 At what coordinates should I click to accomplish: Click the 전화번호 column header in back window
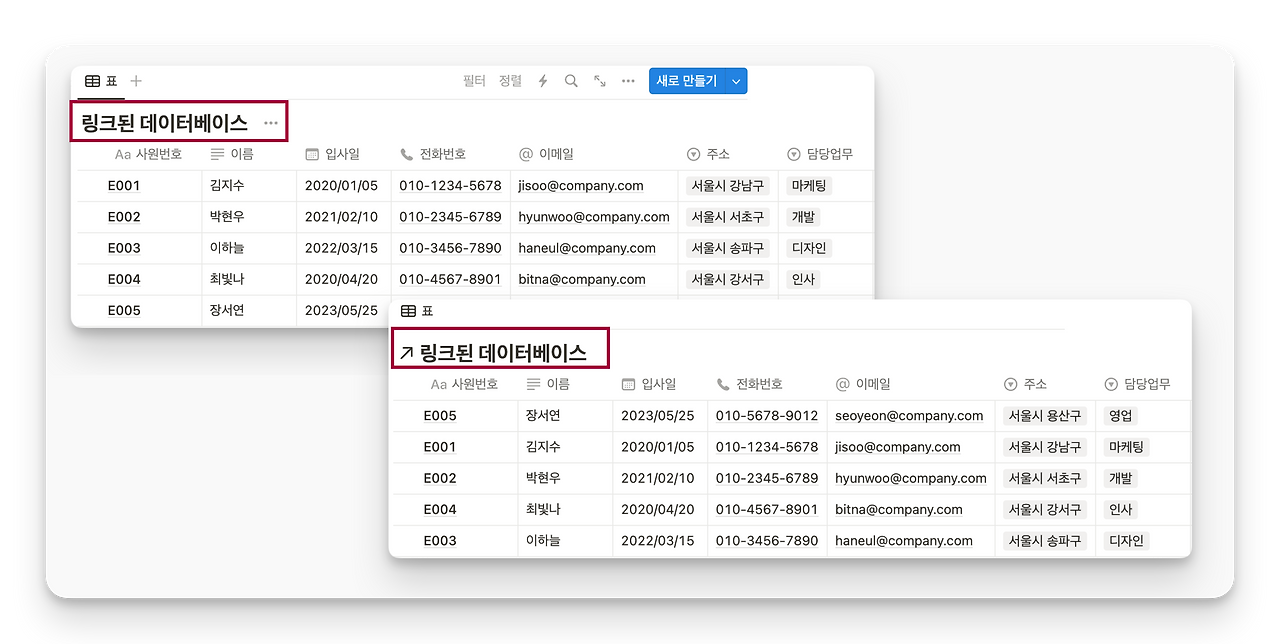pos(433,154)
